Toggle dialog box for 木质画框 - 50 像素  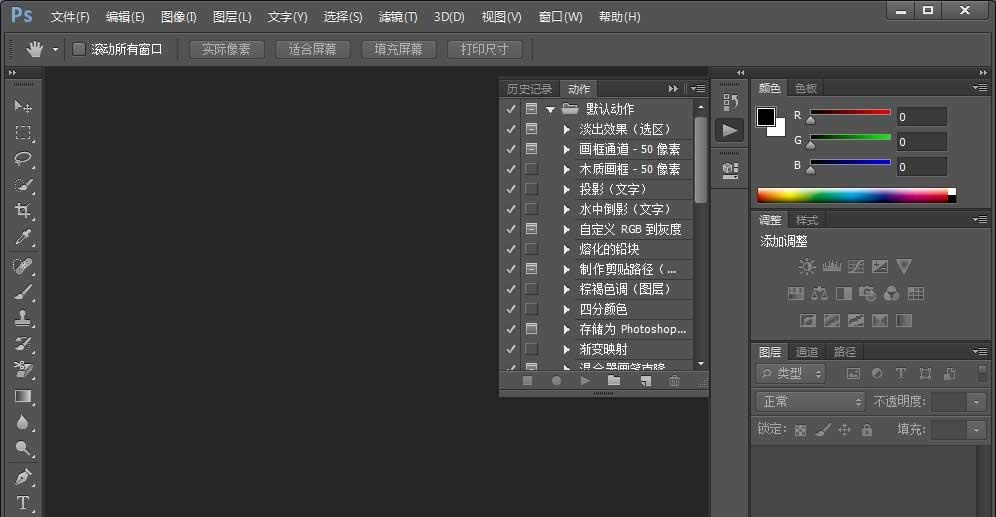531,169
